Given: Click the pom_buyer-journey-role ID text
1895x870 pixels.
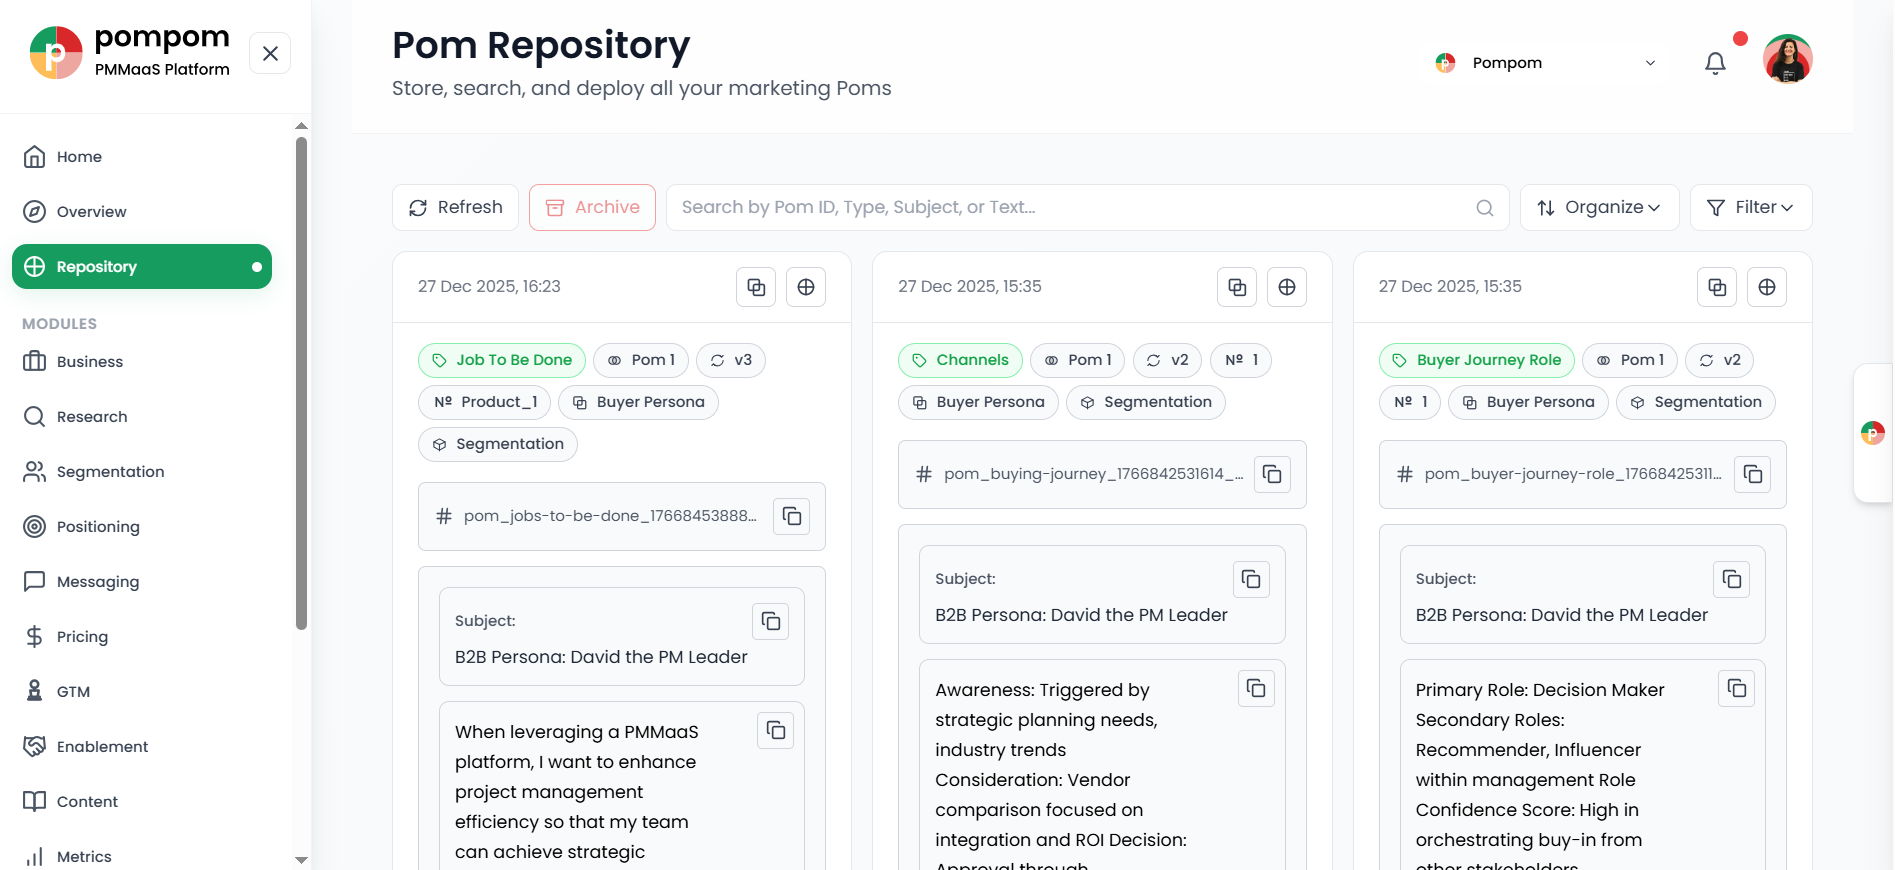Looking at the screenshot, I should click(x=1573, y=474).
